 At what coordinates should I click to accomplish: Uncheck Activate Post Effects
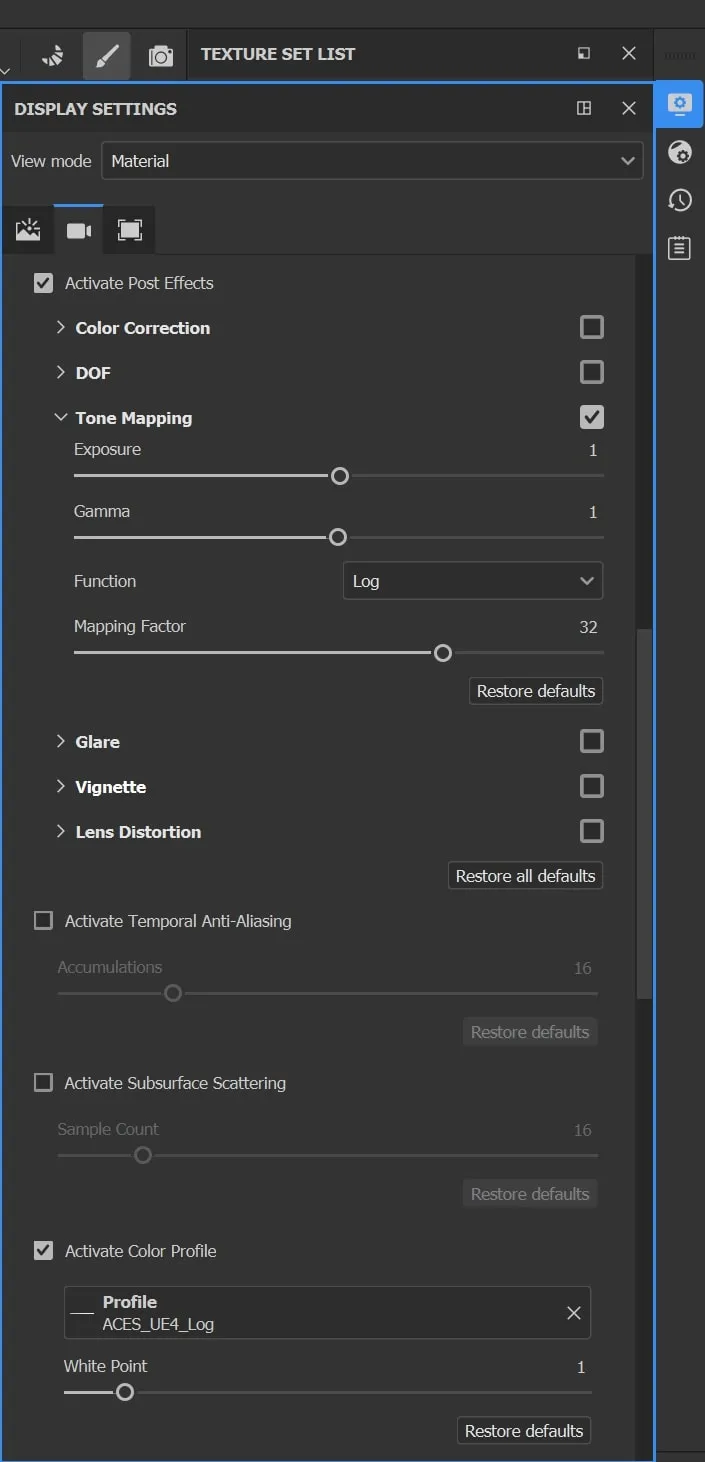[43, 283]
